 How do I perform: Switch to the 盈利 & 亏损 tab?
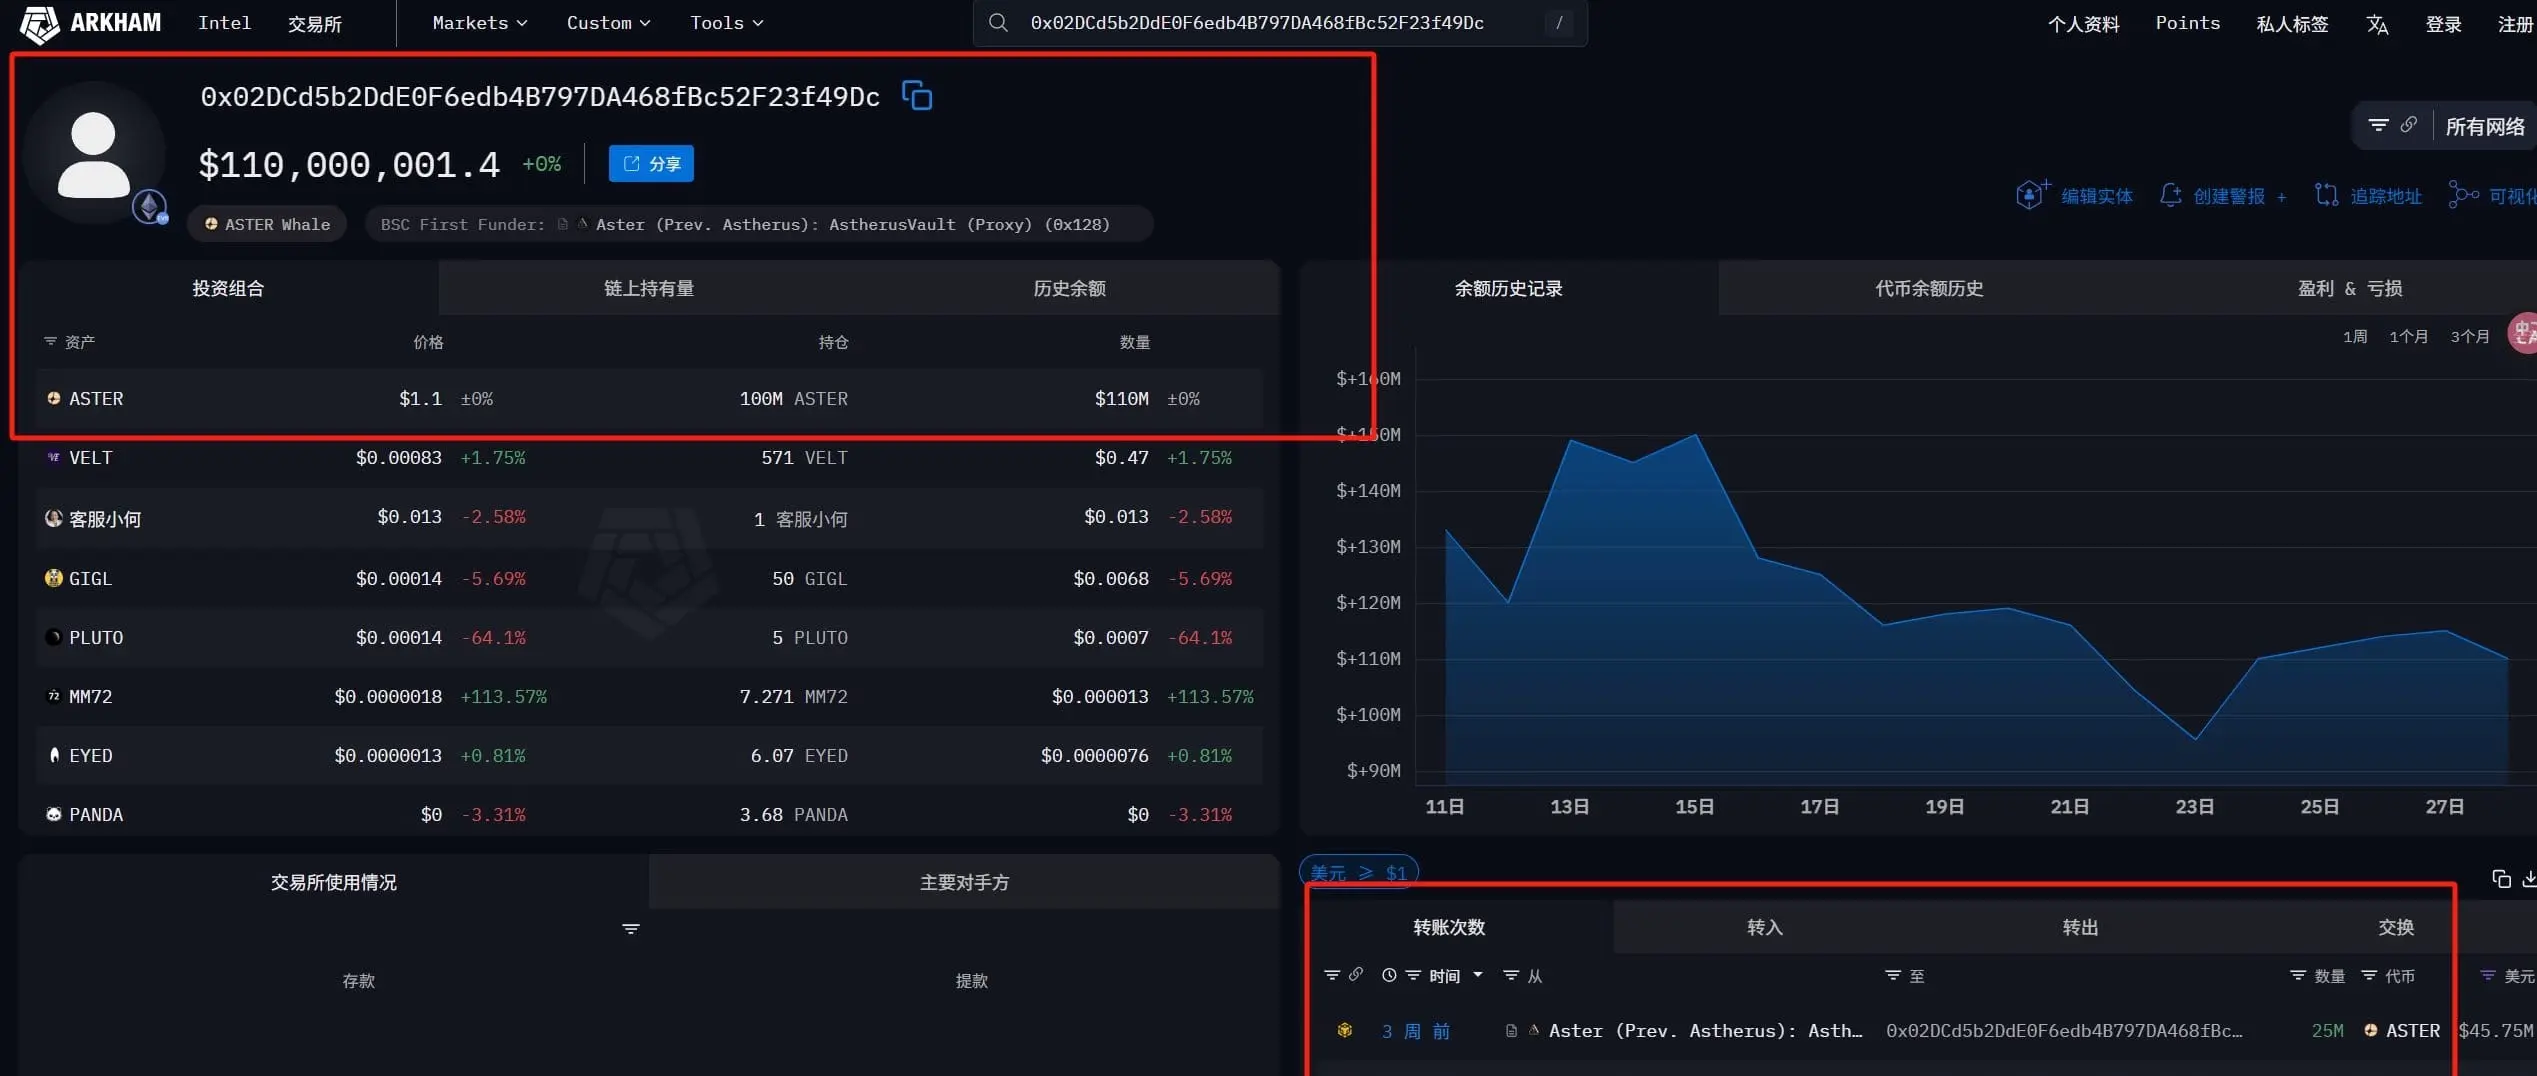point(2349,288)
